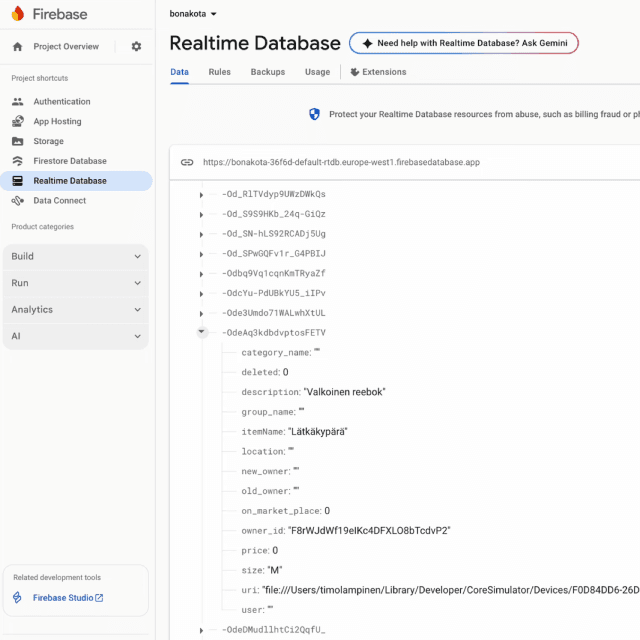
Task: Click Project Overview link
Action: [66, 47]
